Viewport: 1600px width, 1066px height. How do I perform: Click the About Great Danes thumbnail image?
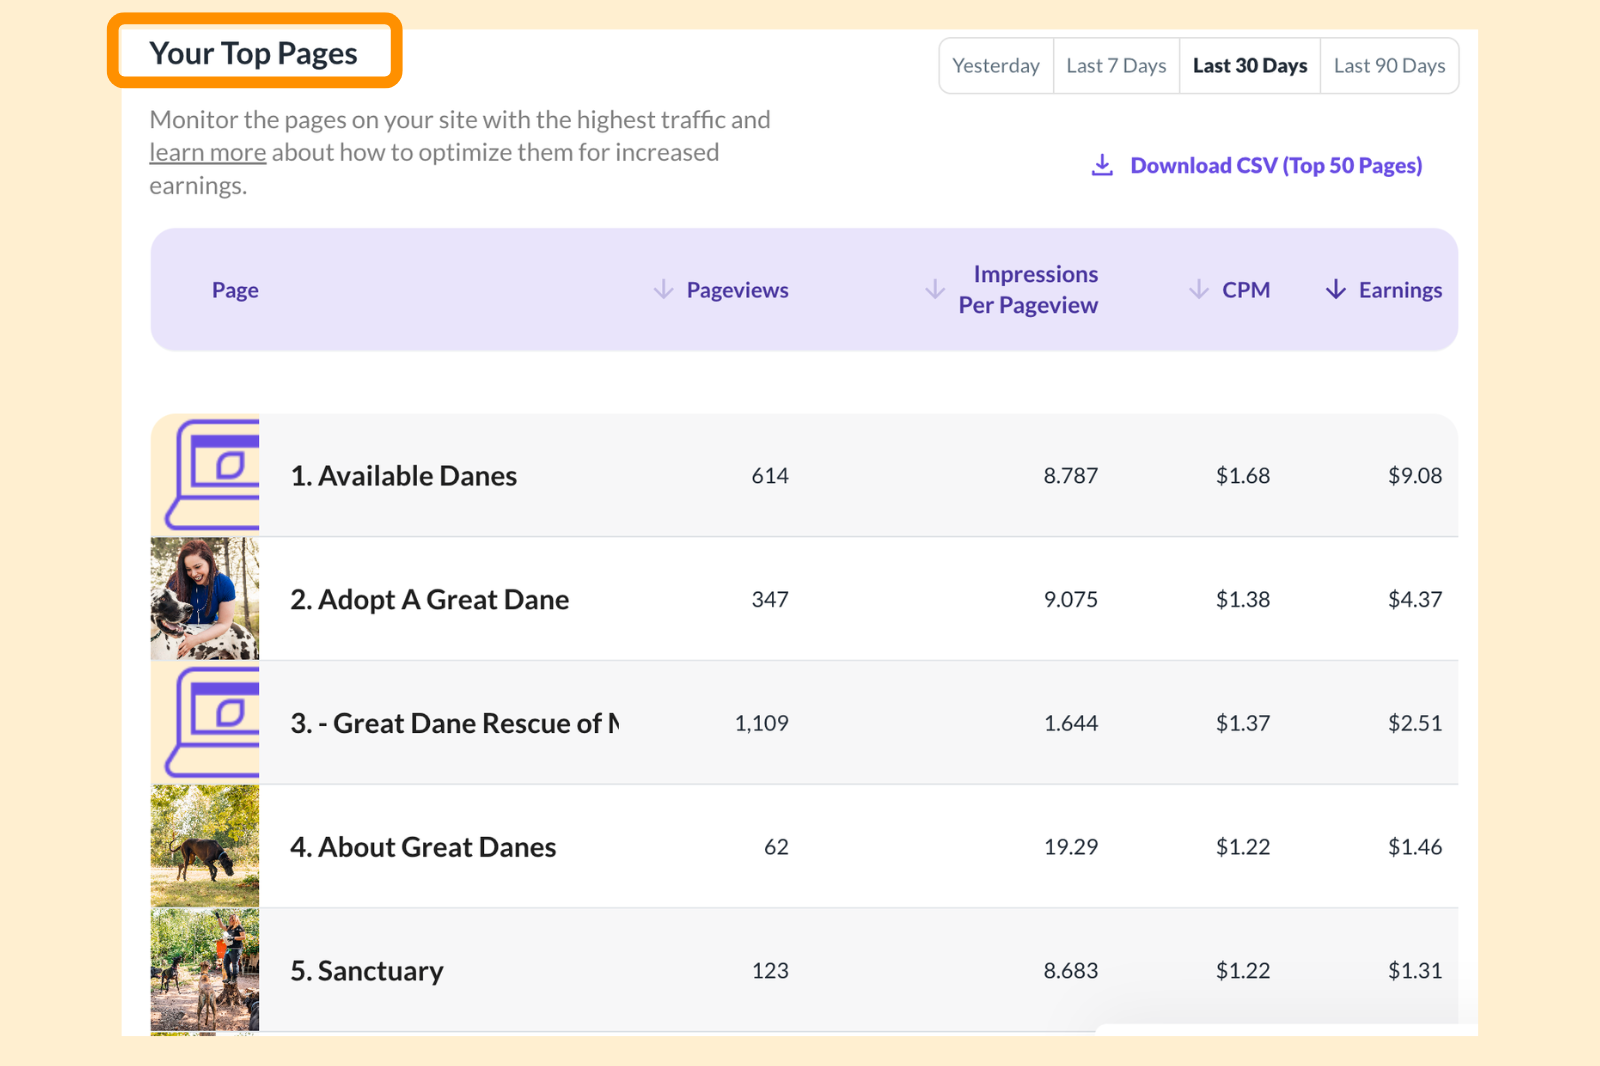[x=205, y=846]
